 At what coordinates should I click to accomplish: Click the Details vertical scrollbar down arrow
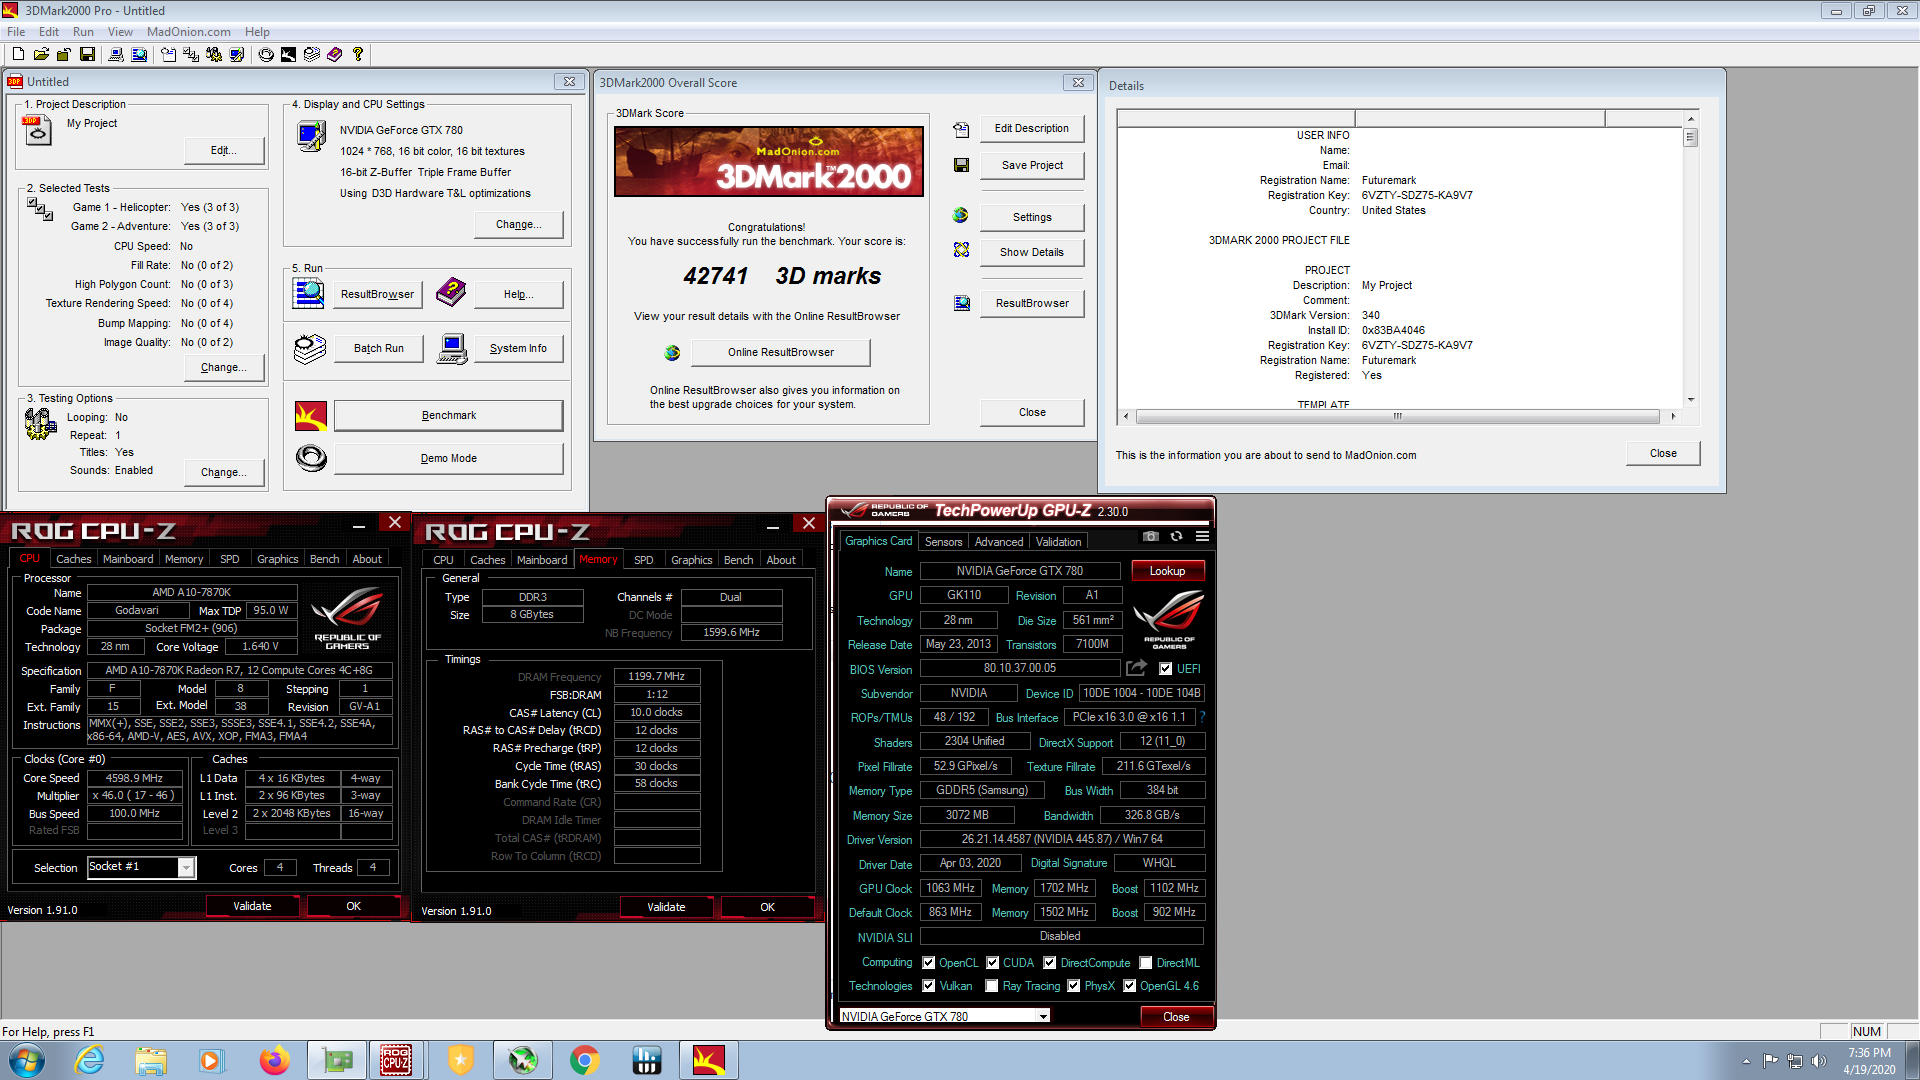point(1691,400)
